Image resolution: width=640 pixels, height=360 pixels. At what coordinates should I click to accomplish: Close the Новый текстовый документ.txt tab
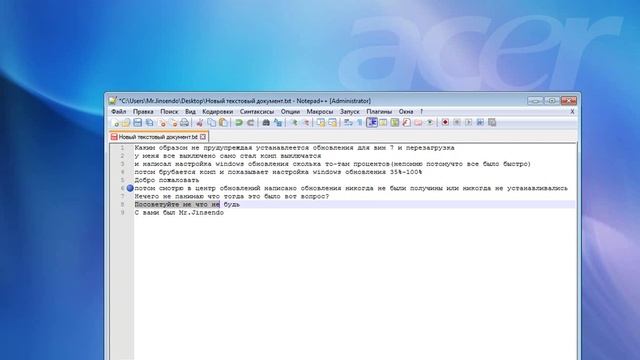click(203, 137)
